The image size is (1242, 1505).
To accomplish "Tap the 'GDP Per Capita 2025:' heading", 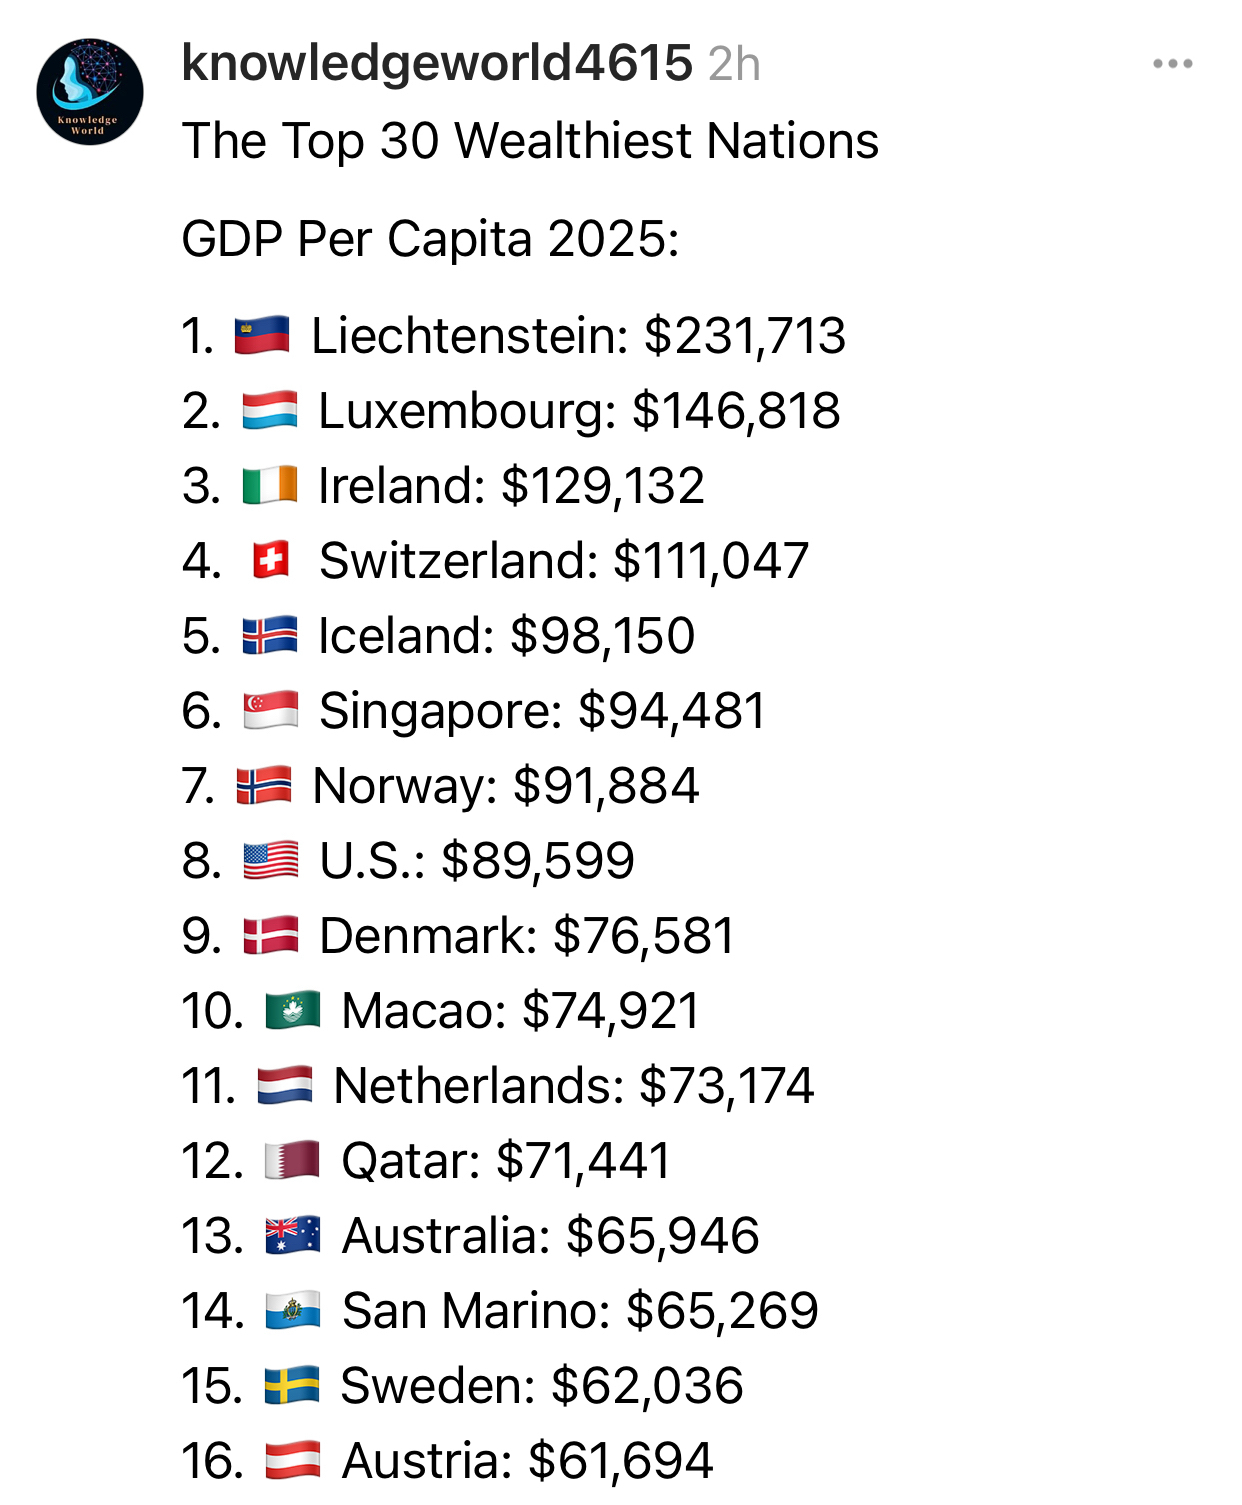I will click(x=430, y=240).
